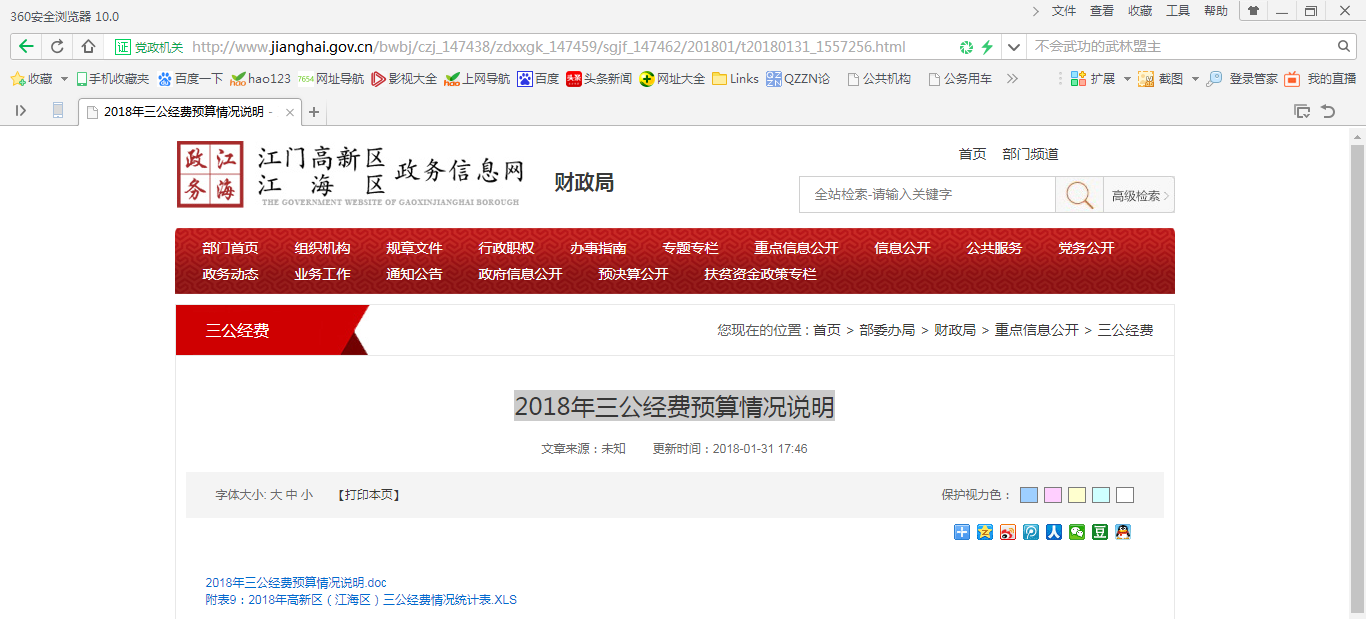Screen dimensions: 1366x619
Task: Open 重点信息公开 in the breadcrumb
Action: [1036, 330]
